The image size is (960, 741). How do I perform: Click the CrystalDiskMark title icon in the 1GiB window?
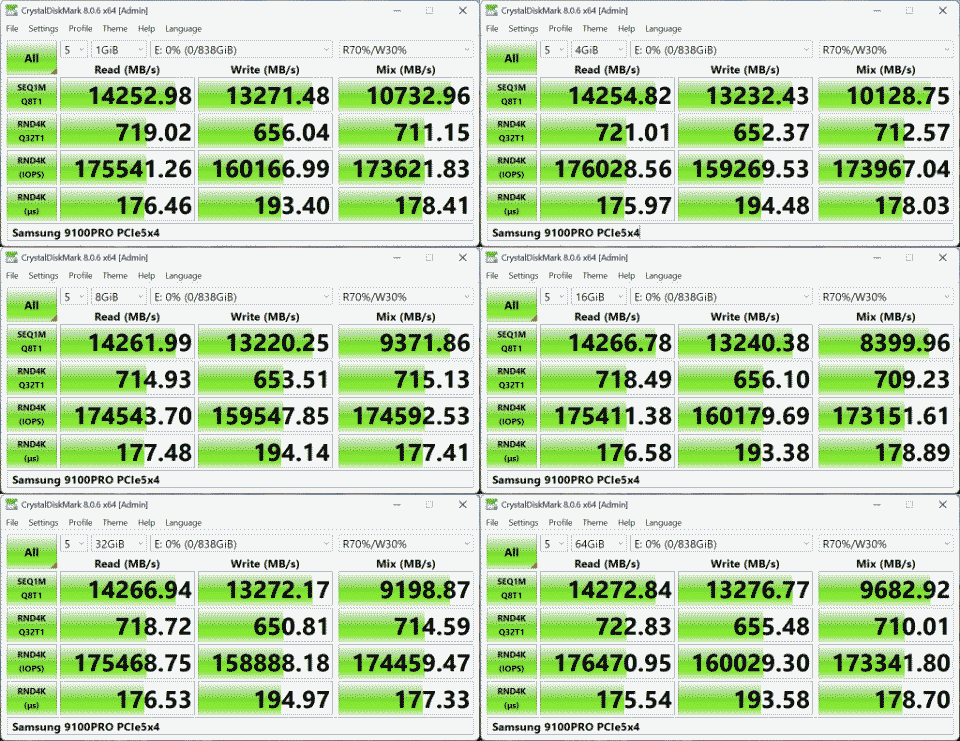tap(12, 10)
